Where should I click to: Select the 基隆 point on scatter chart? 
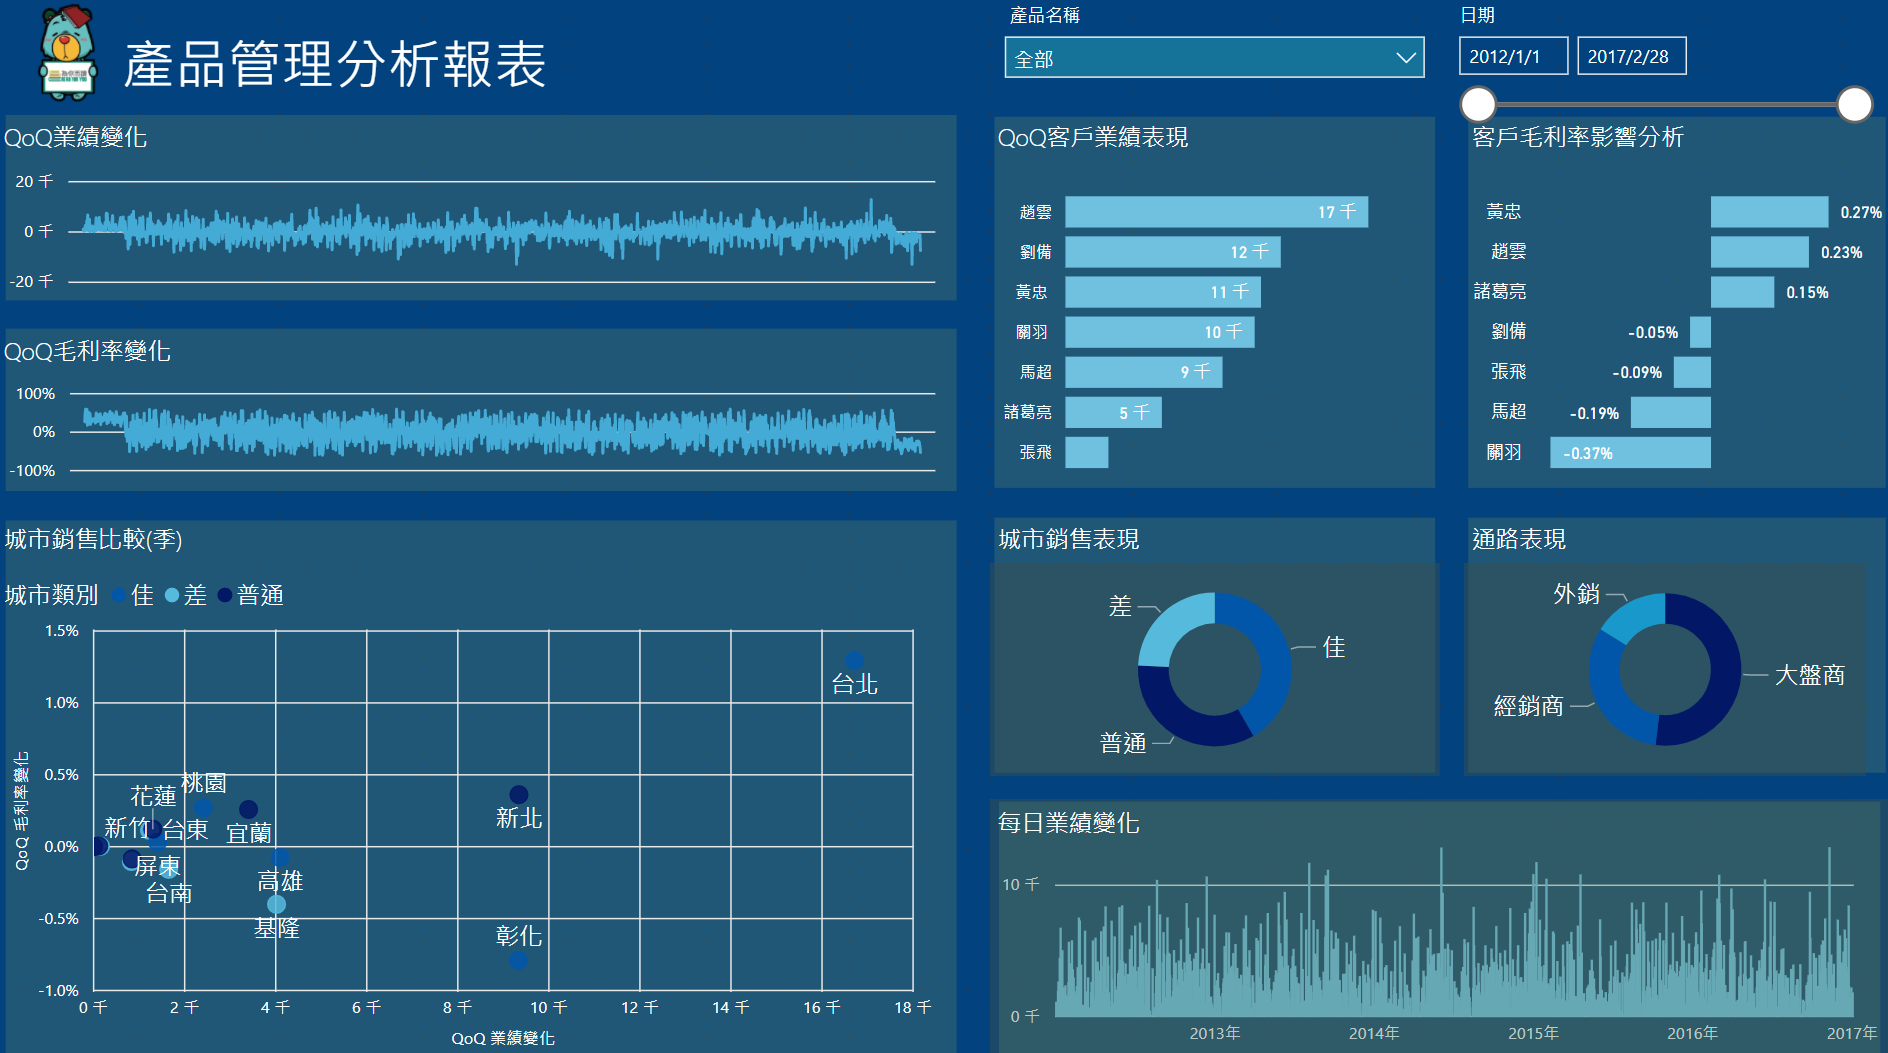tap(276, 904)
